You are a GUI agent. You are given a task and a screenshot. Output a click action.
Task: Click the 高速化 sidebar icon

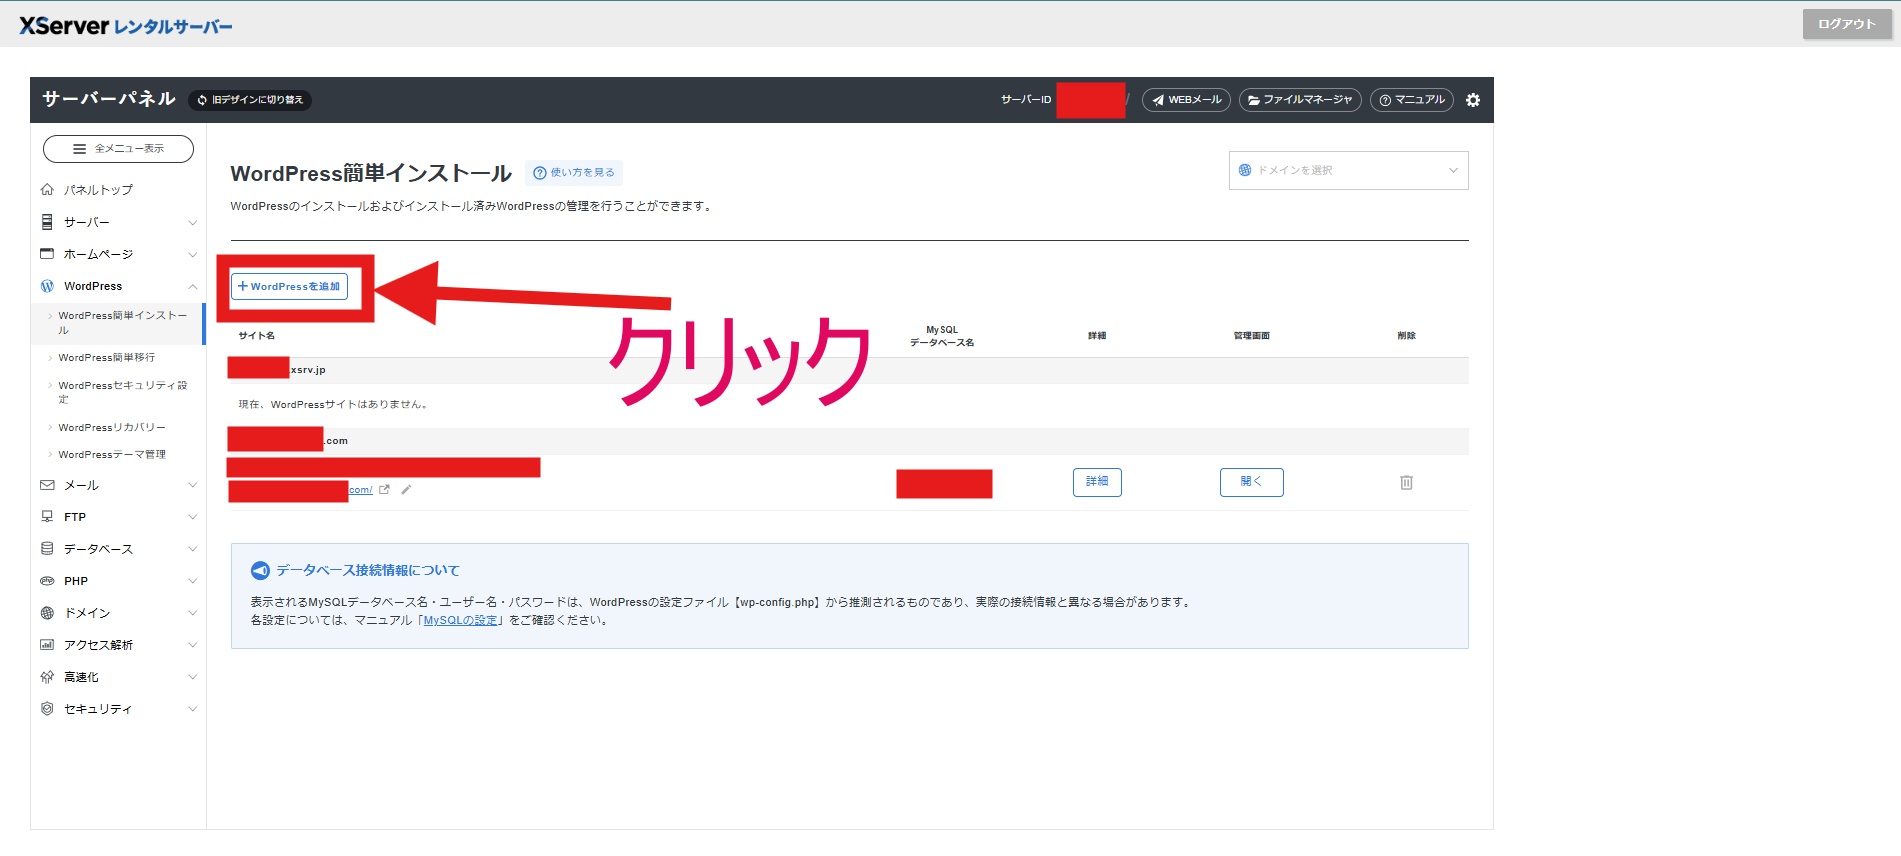pos(47,677)
